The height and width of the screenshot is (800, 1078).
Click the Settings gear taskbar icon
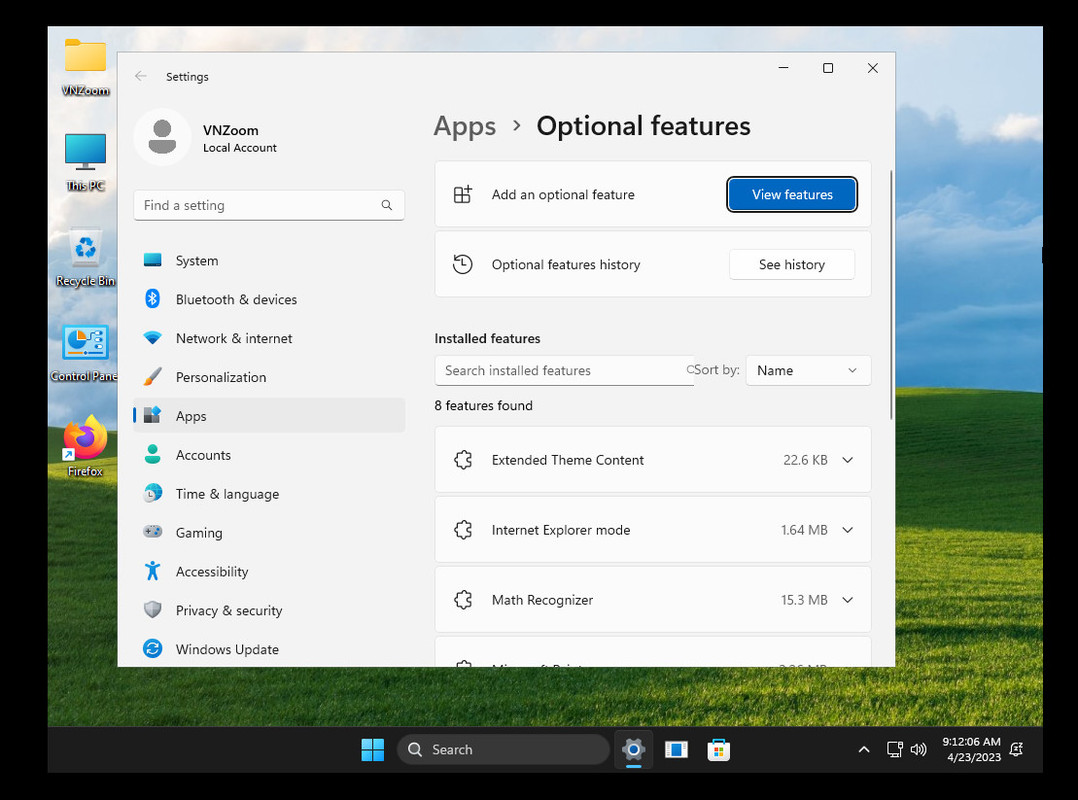click(x=633, y=749)
